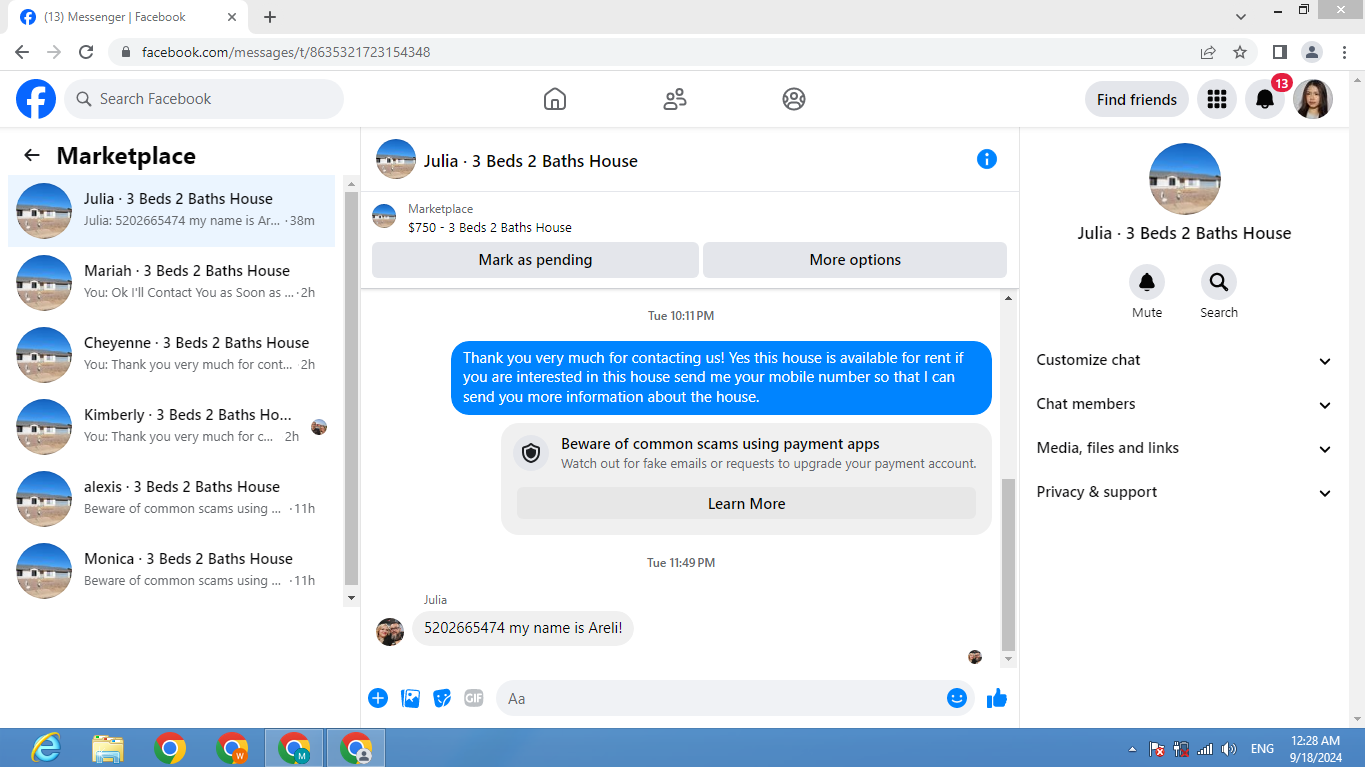This screenshot has height=767, width=1365.
Task: Open Cheyenne's 3 Beds 2 Baths House conversation
Action: 171,355
